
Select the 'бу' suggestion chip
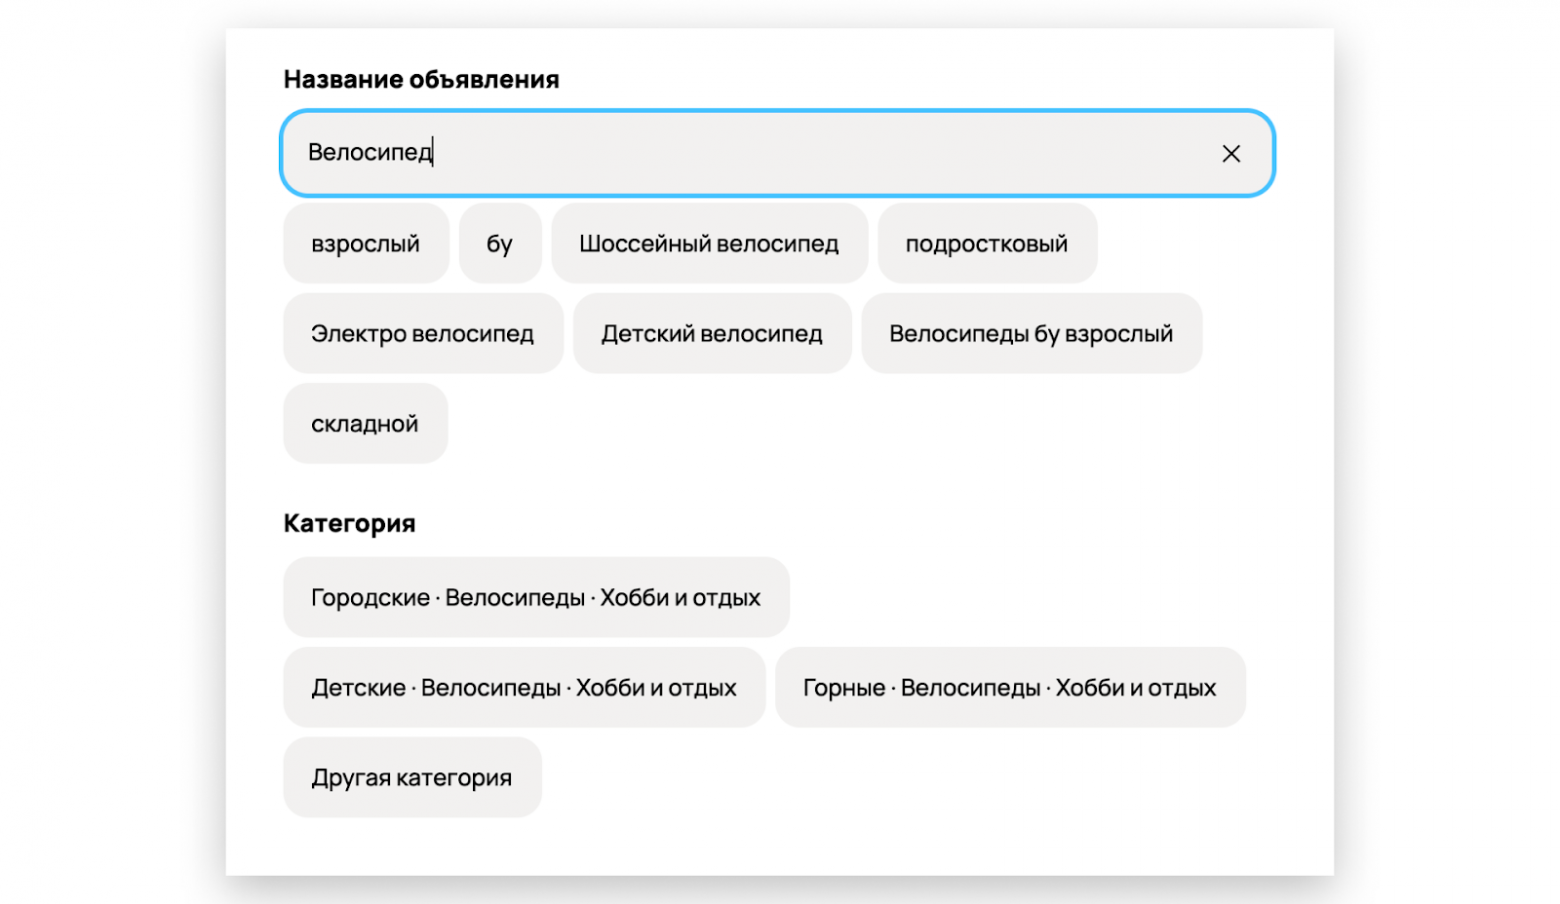(500, 243)
